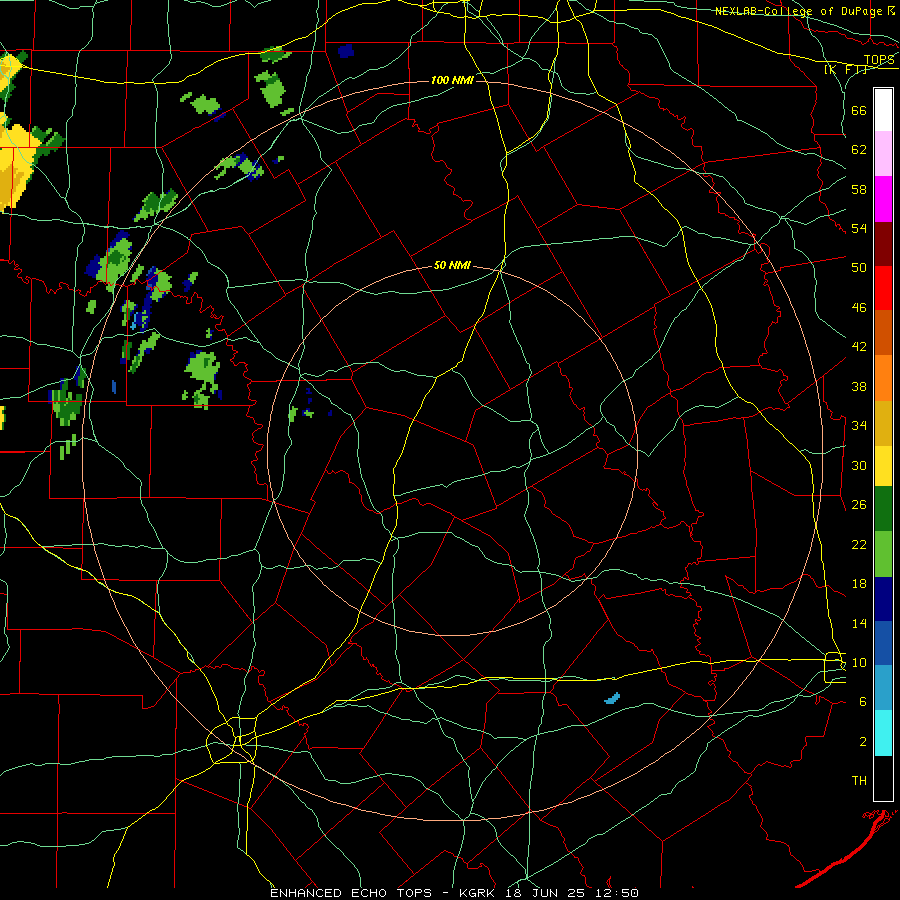The image size is (900, 900).
Task: Click the 66 value on the scale
Action: click(x=859, y=111)
